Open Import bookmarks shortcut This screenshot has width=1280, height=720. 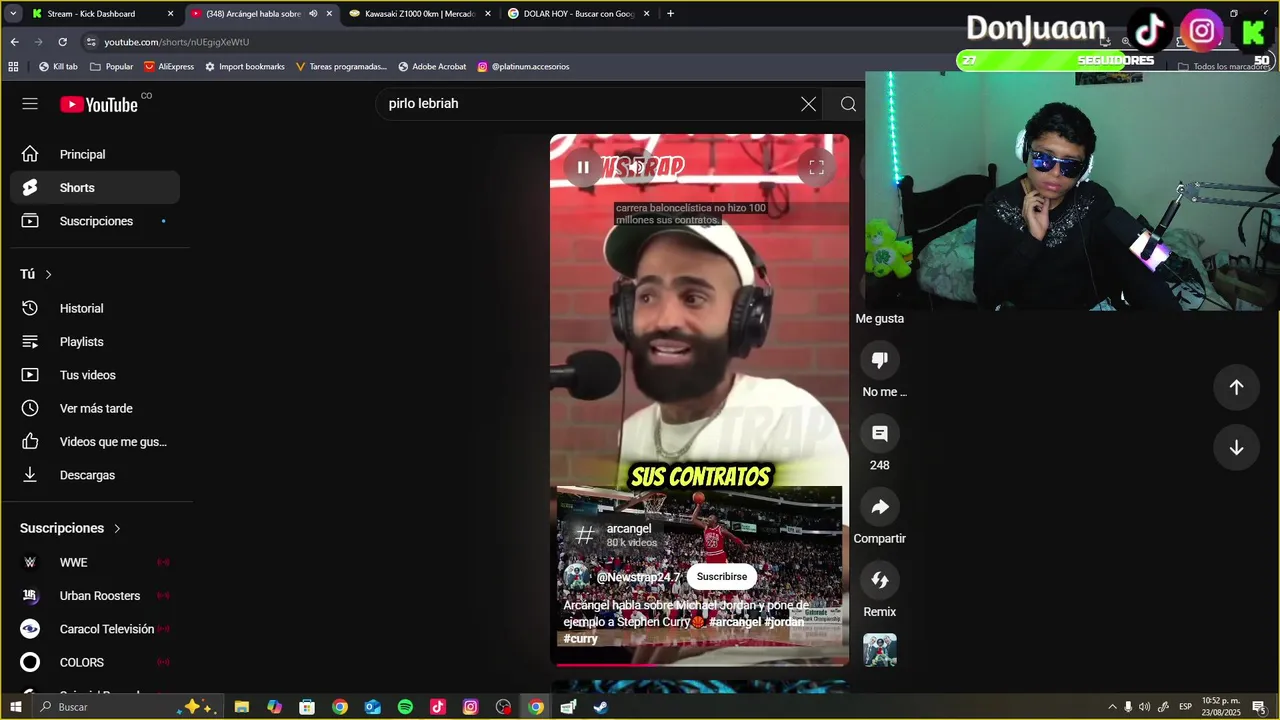coord(245,67)
